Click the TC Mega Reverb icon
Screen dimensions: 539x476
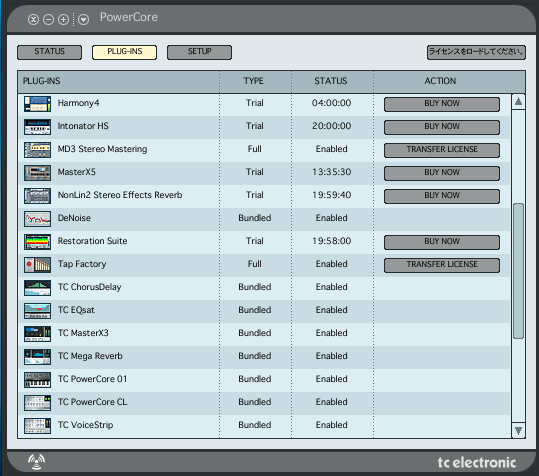37,357
